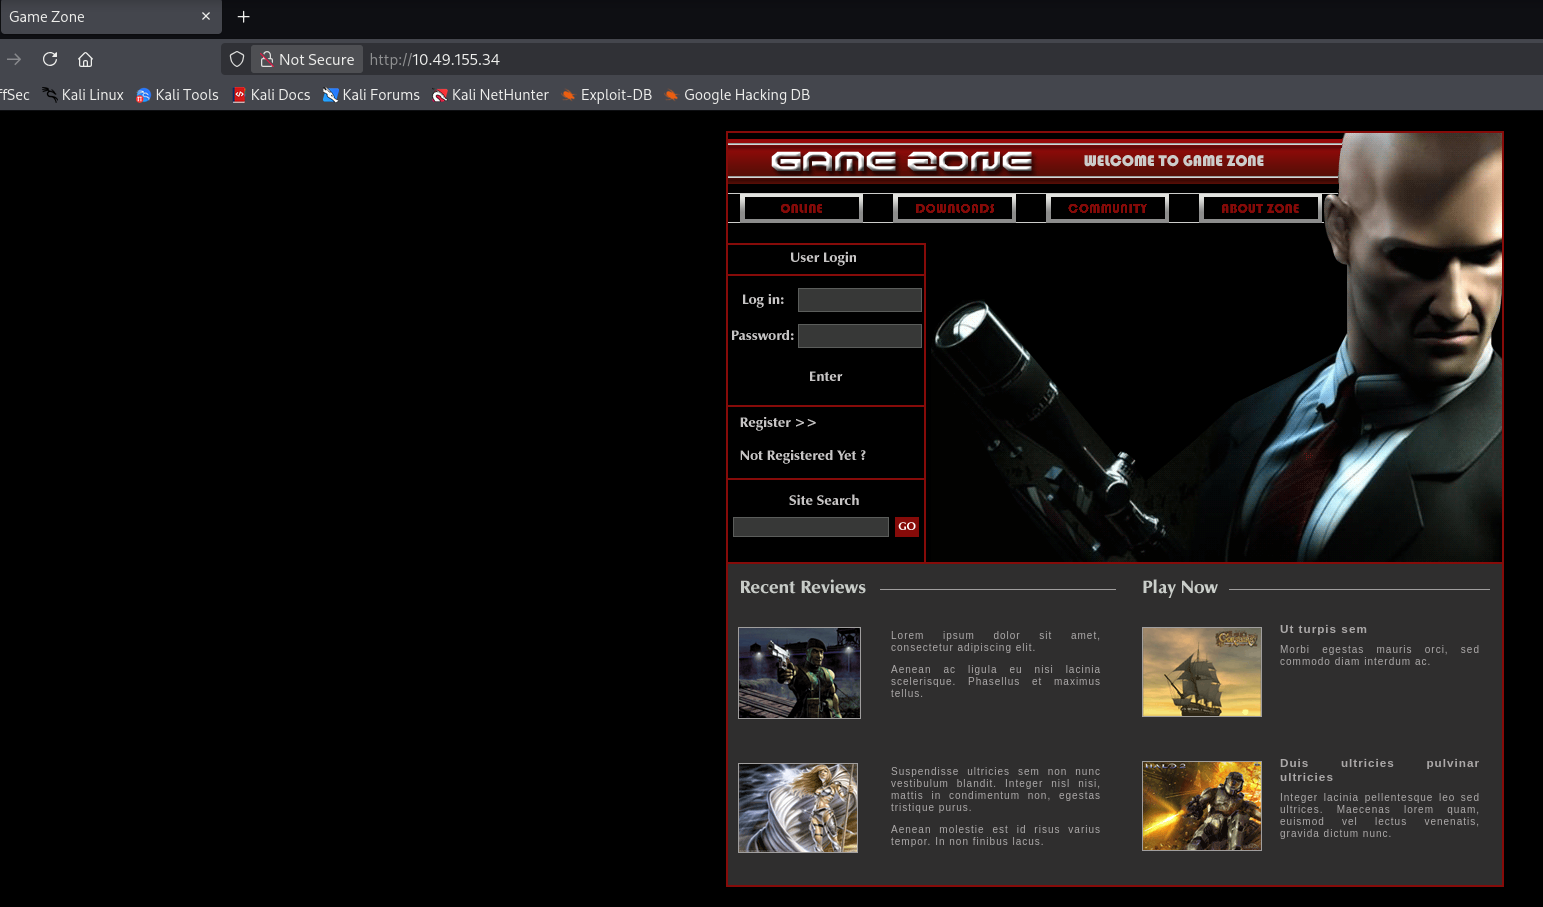Open the Kali Tools bookmark

point(177,95)
